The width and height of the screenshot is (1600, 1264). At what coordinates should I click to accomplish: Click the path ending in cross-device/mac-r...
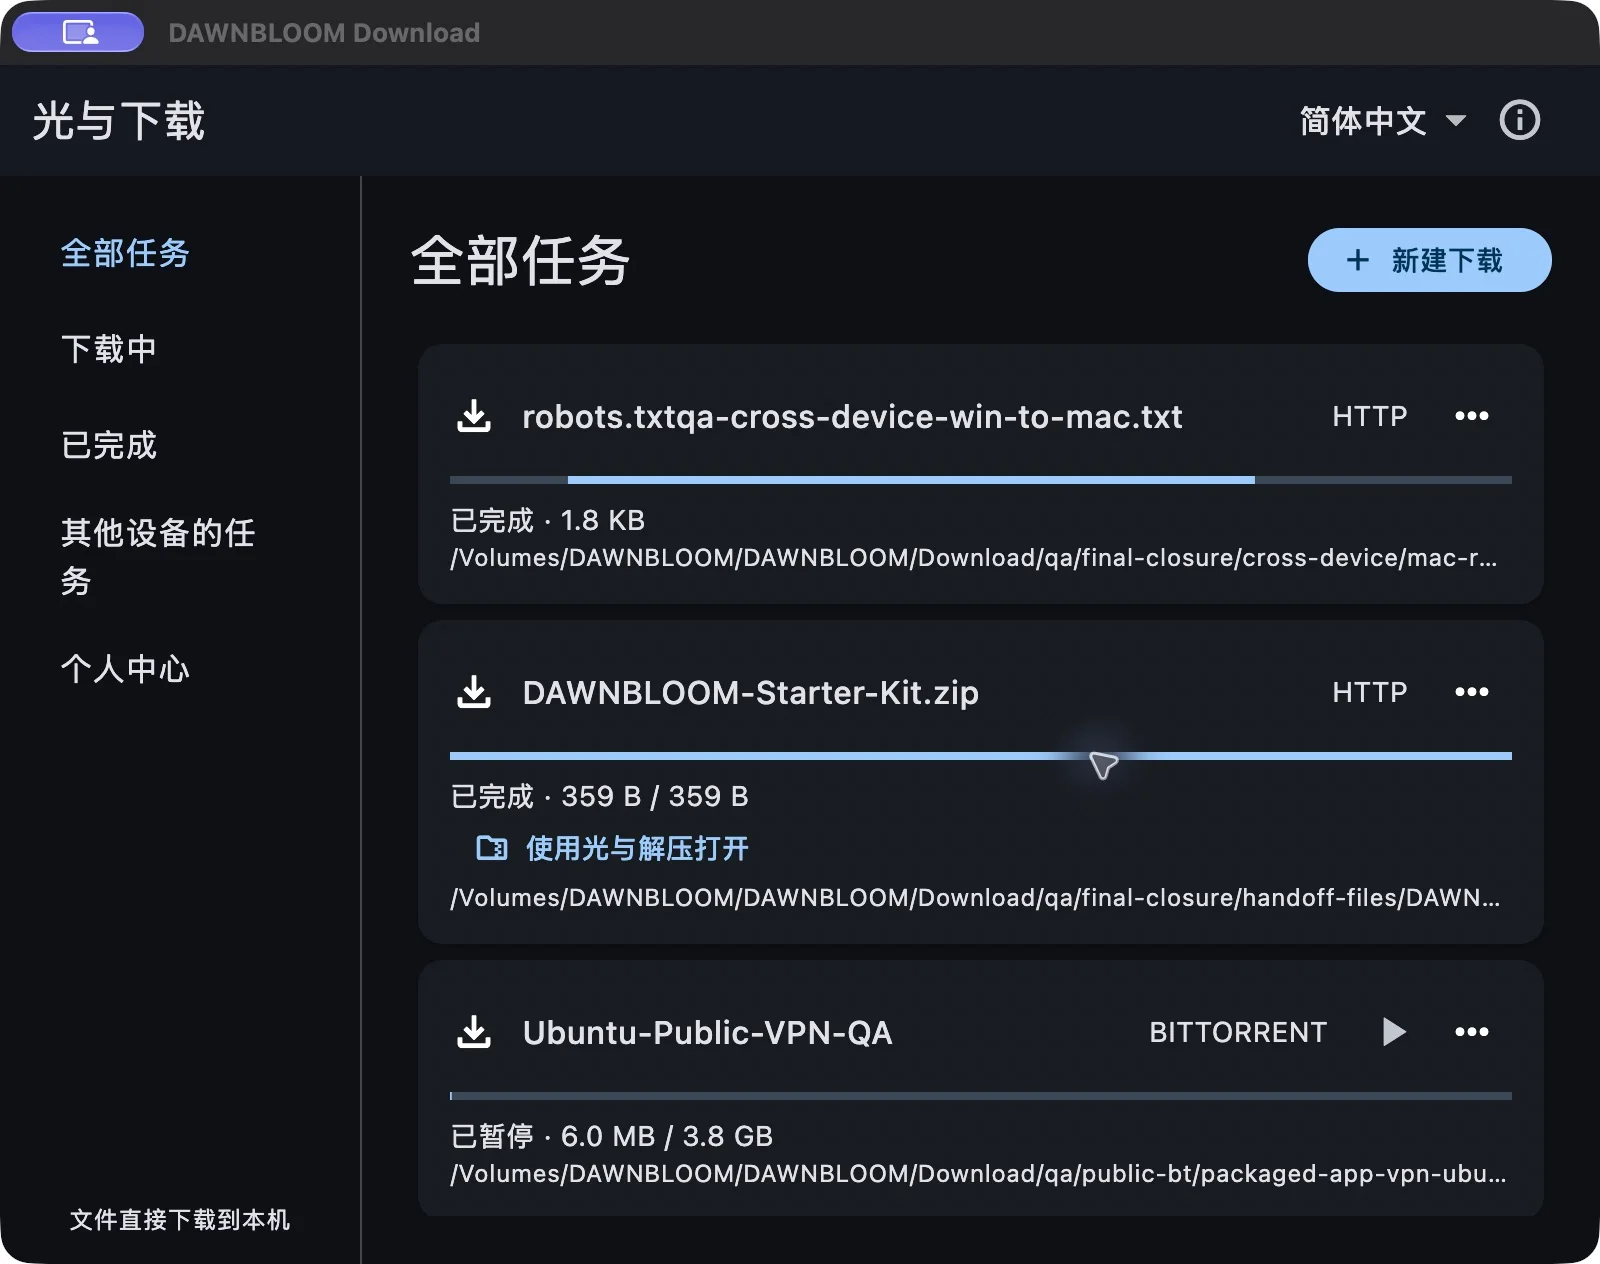[974, 557]
